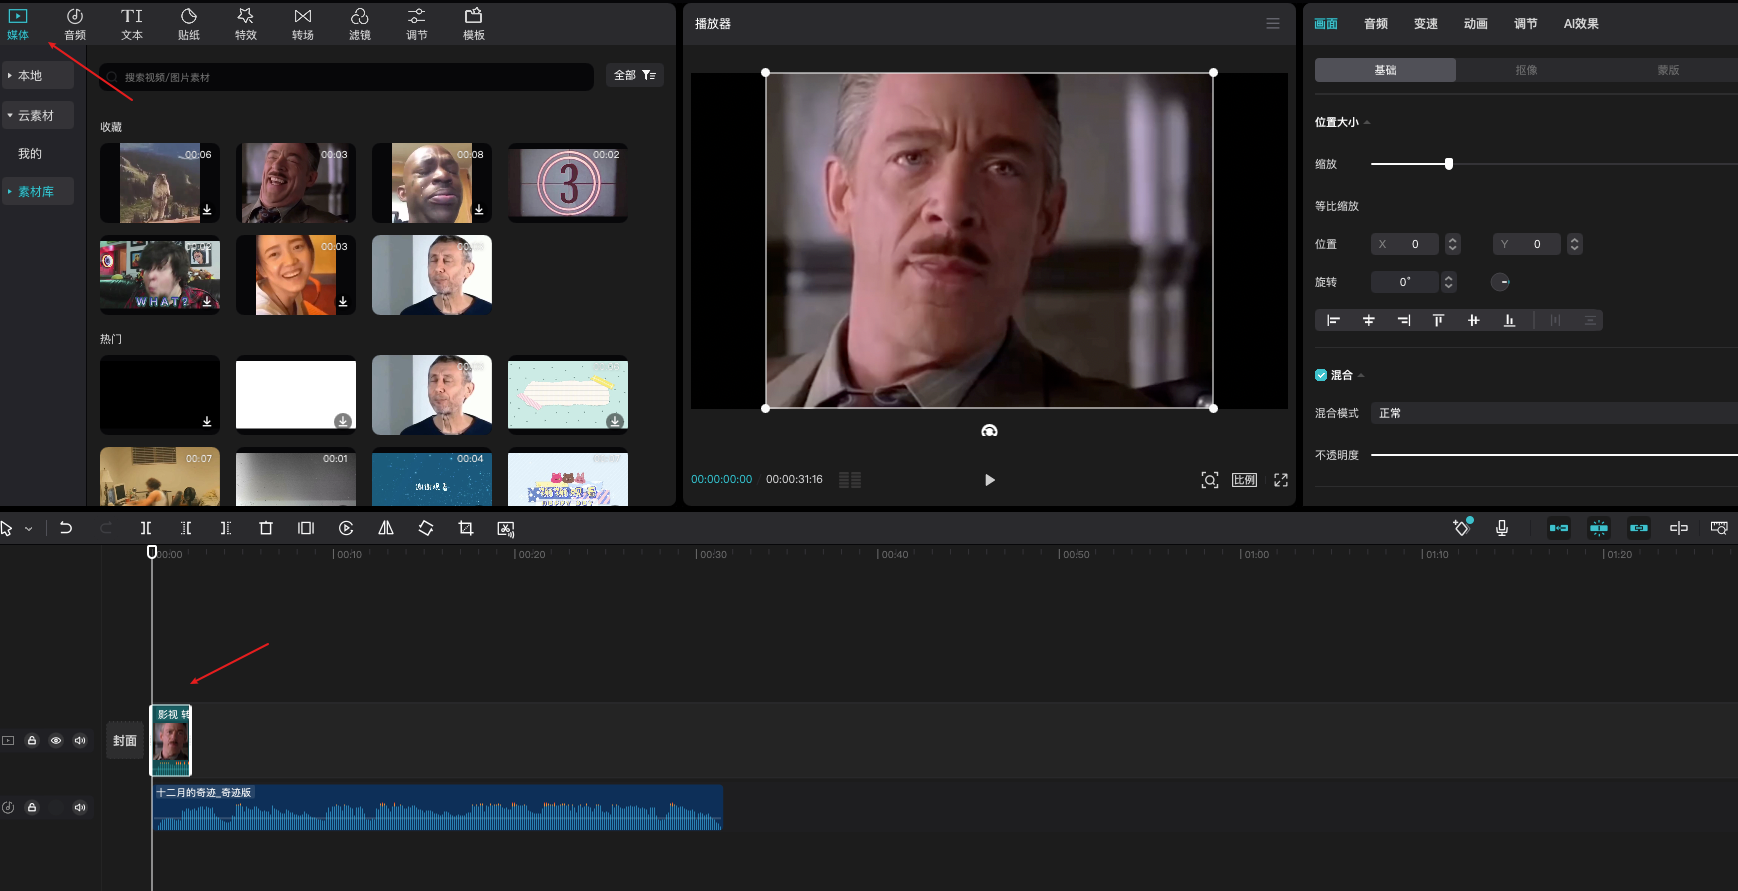1738x891 pixels.
Task: Start voice recording with microphone icon
Action: pos(1502,528)
